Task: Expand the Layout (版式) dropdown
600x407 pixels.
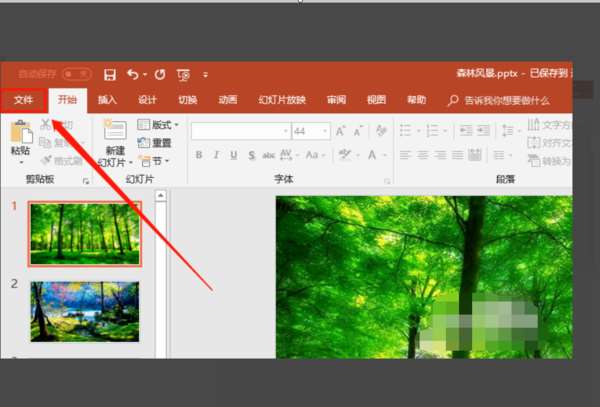Action: [158, 125]
